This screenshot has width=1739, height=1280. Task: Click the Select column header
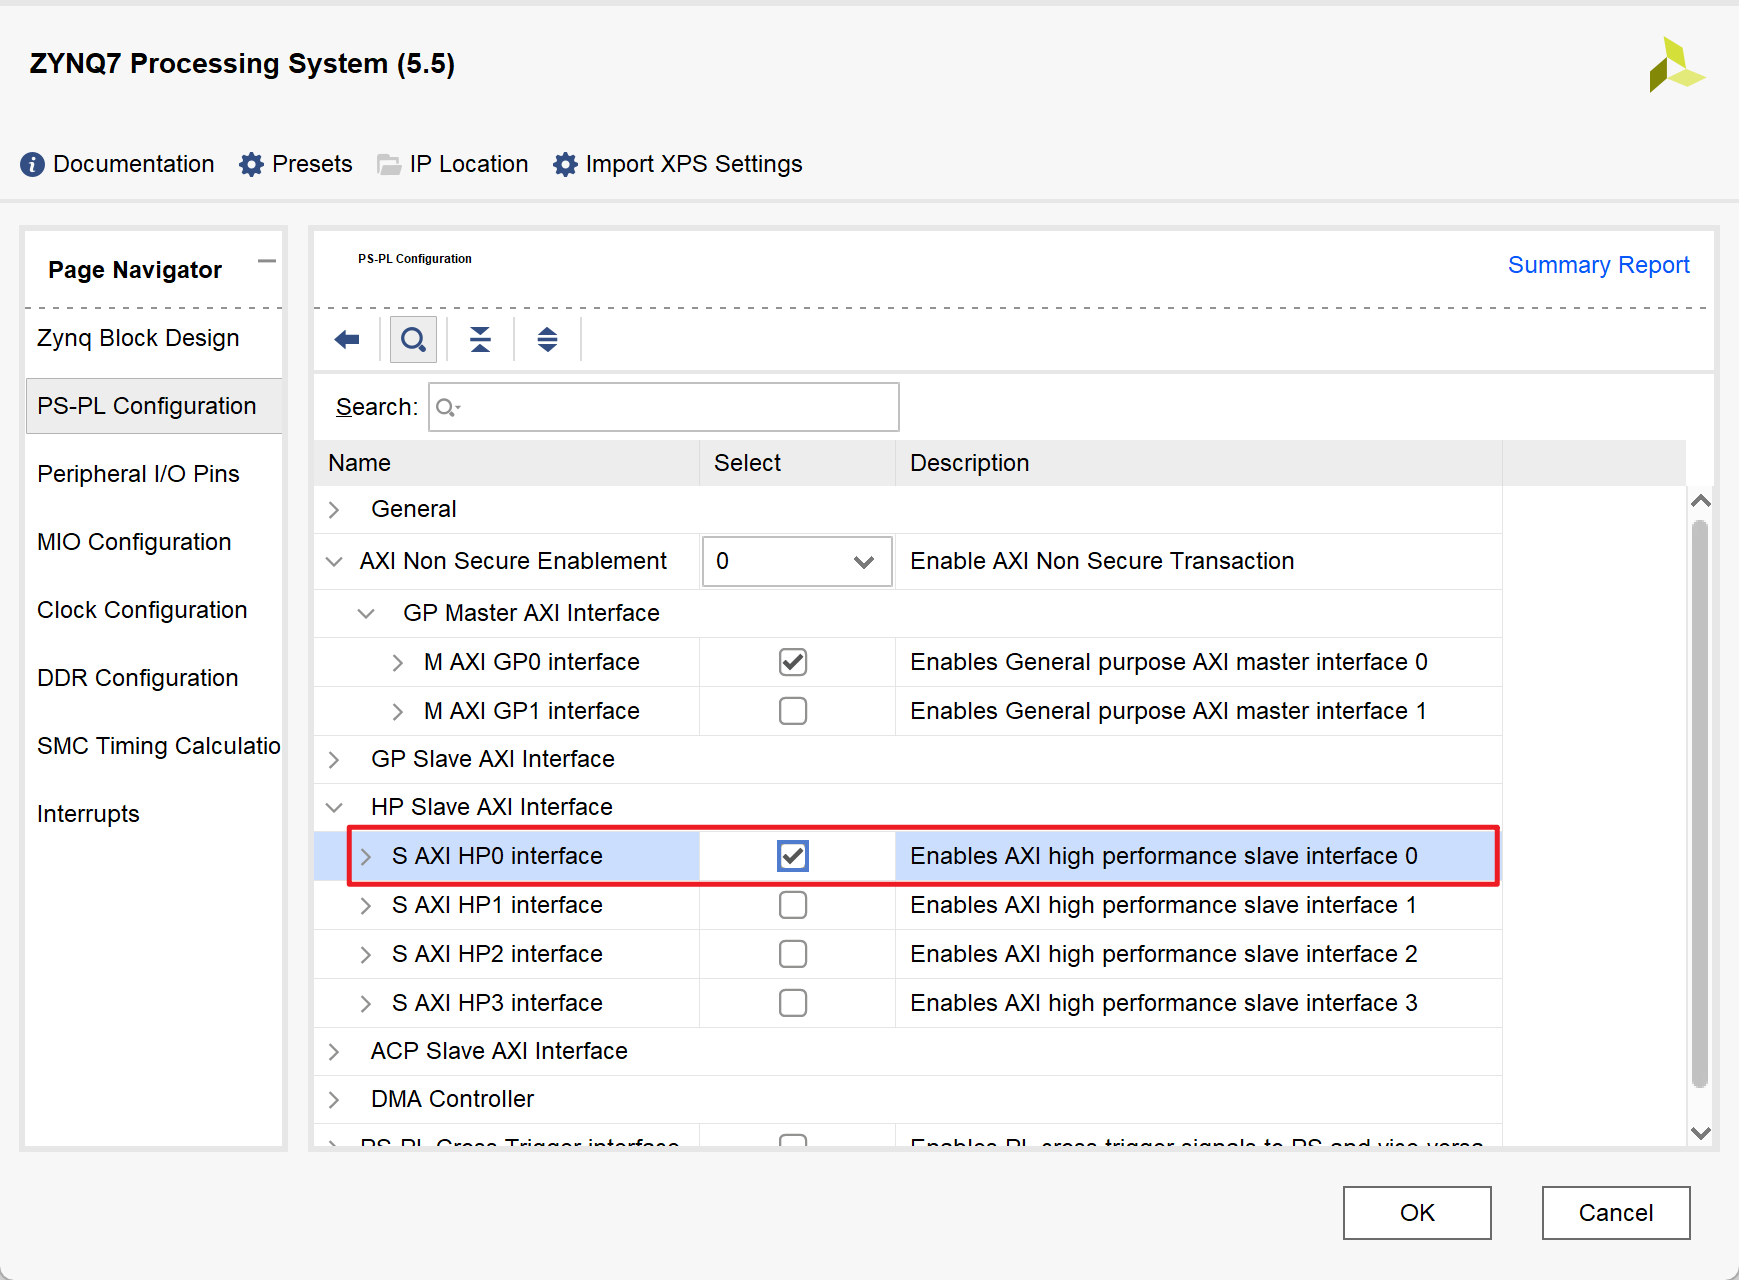pos(797,463)
